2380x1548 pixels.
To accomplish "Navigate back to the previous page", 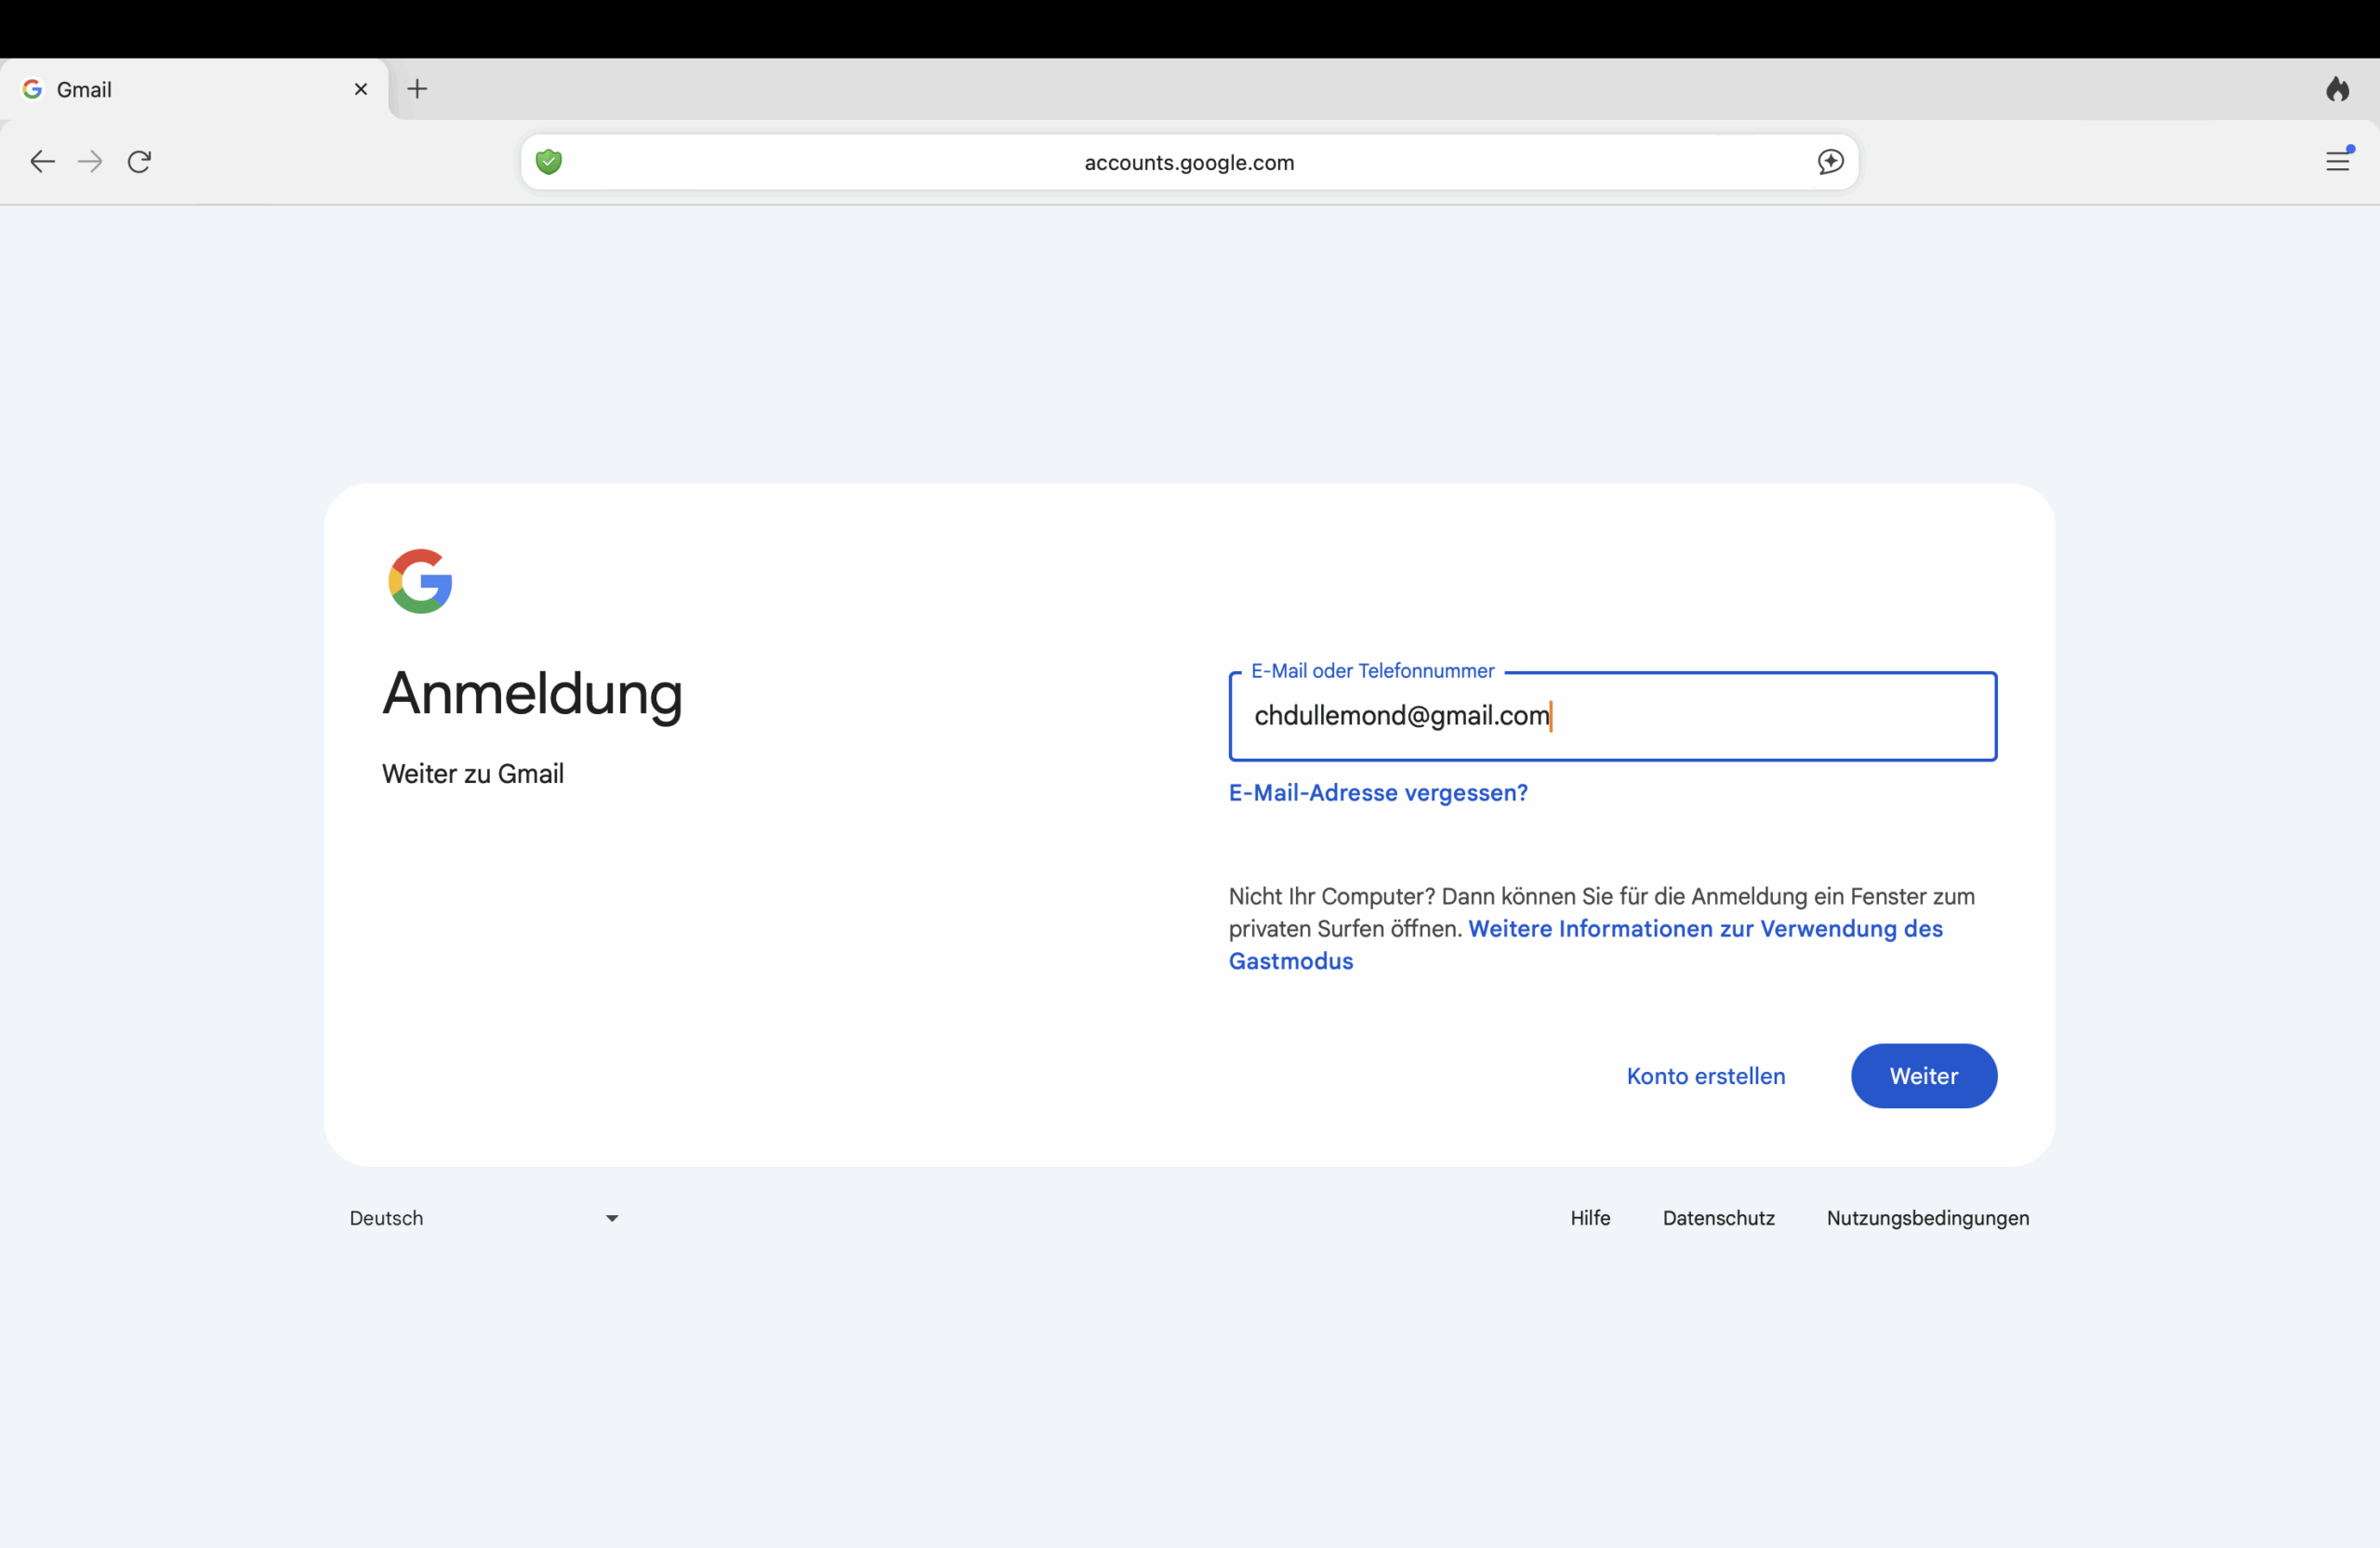I will point(42,161).
